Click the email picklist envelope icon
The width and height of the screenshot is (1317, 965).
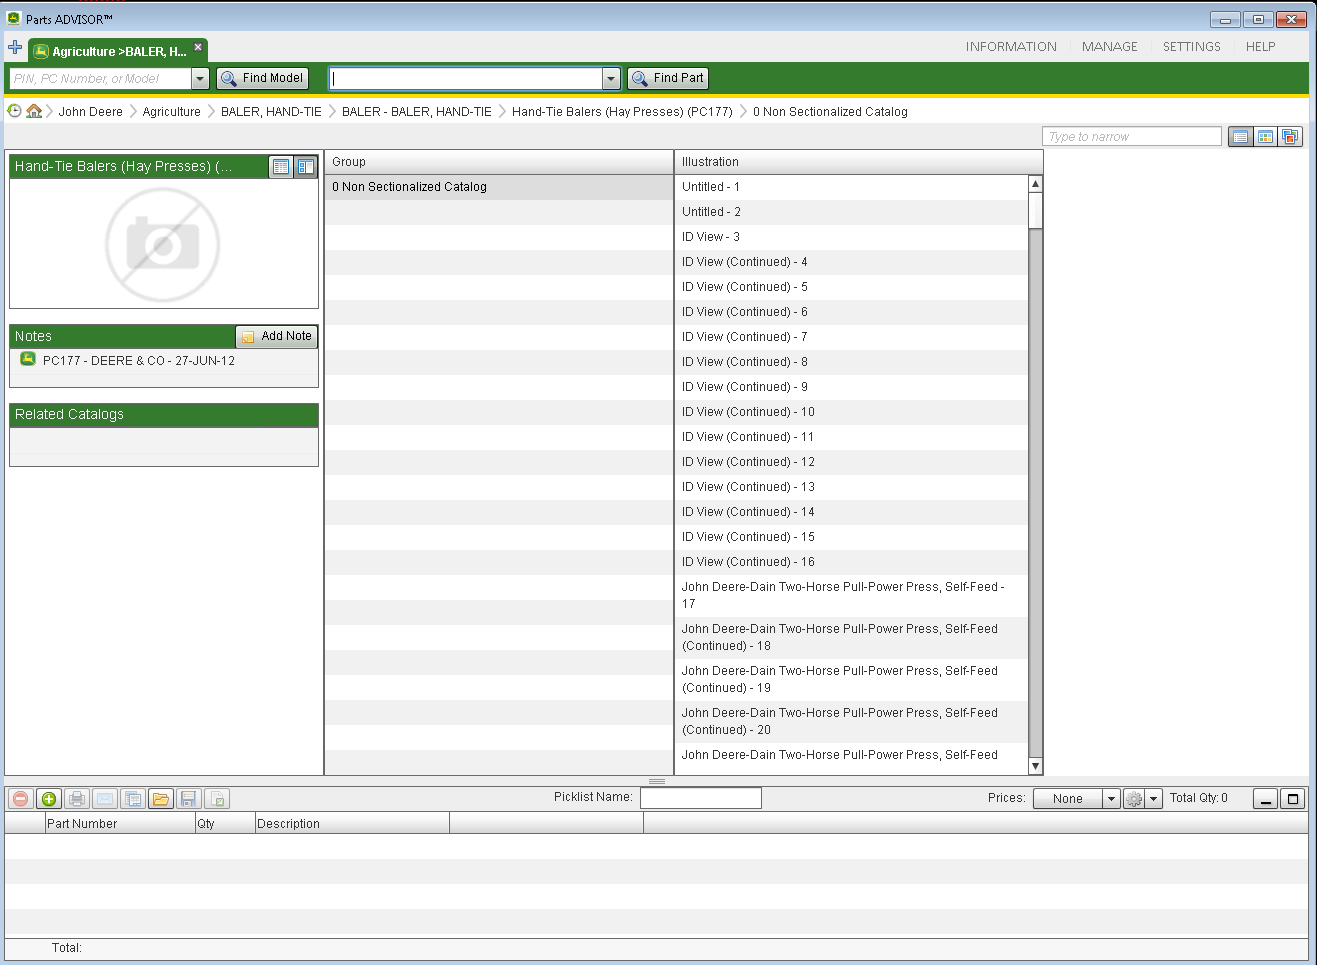[104, 799]
